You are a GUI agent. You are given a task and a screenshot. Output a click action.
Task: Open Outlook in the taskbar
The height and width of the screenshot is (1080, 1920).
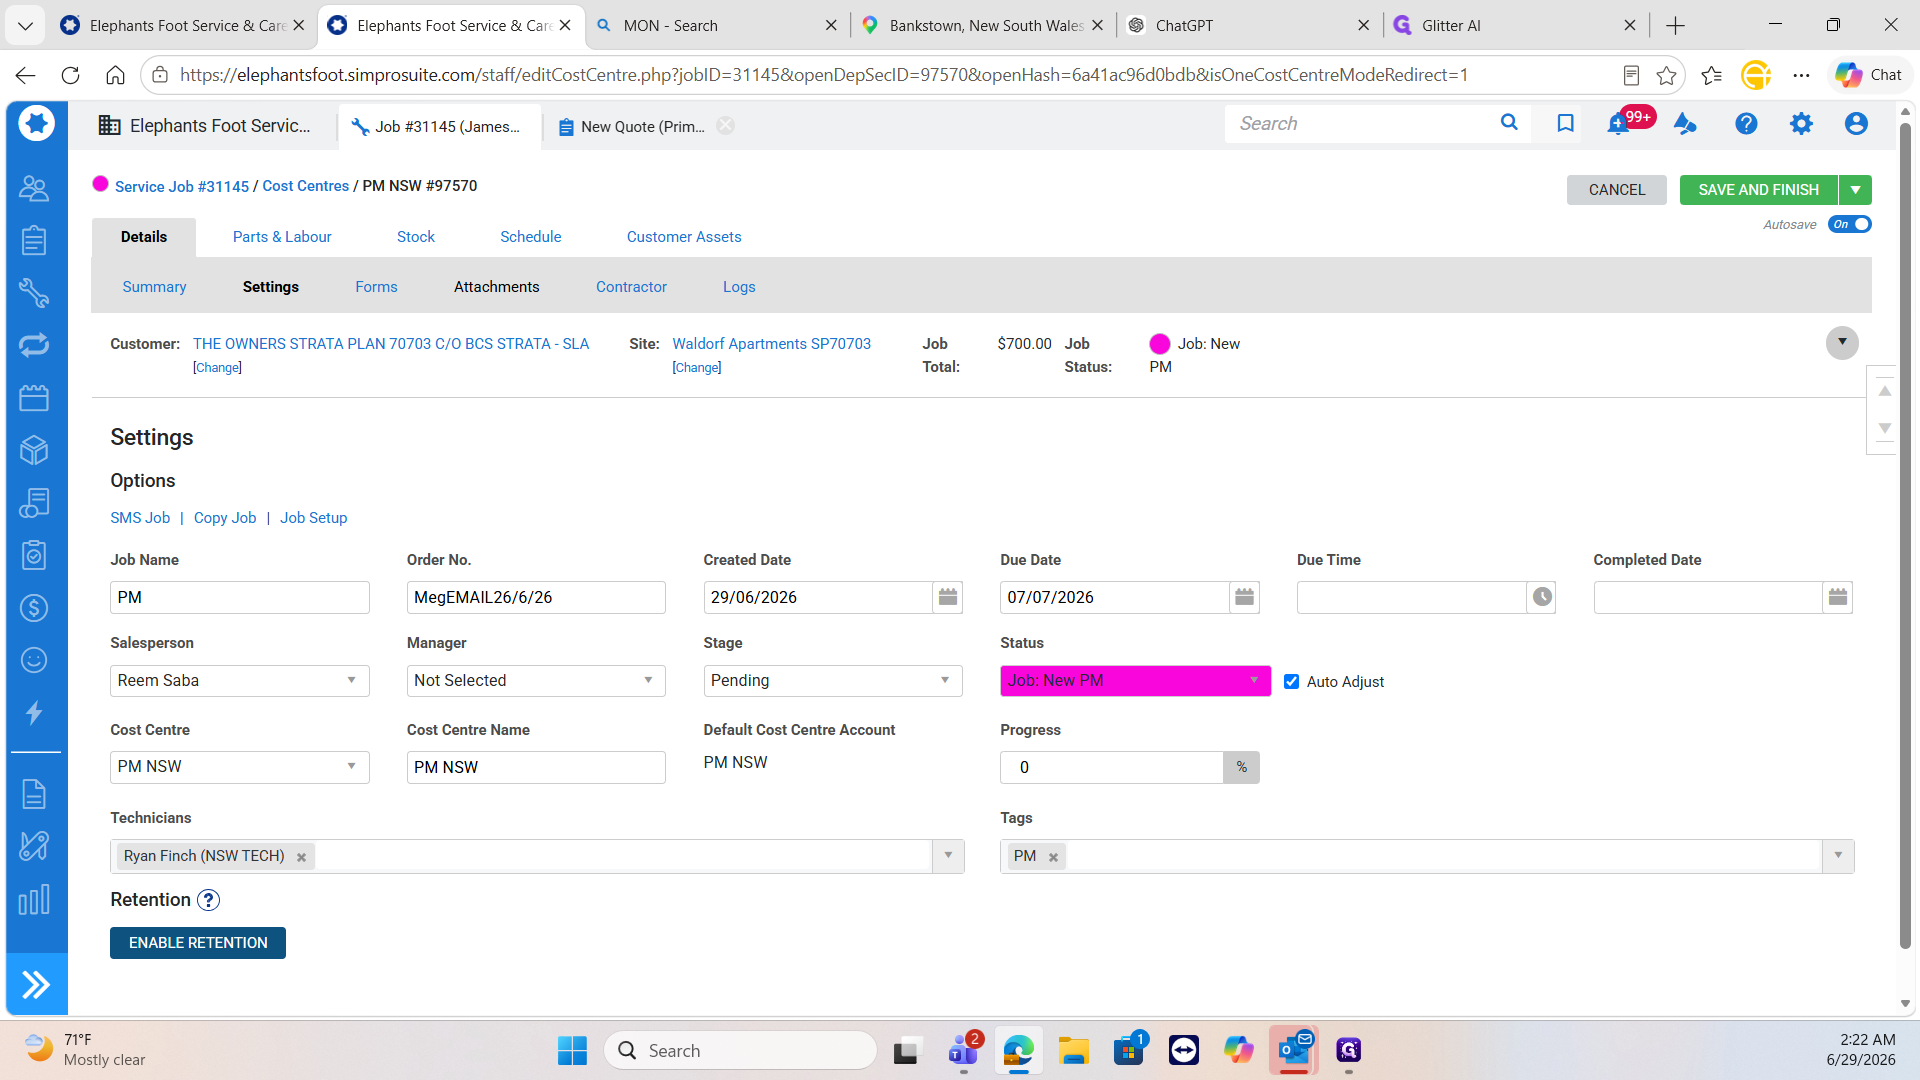tap(1294, 1051)
